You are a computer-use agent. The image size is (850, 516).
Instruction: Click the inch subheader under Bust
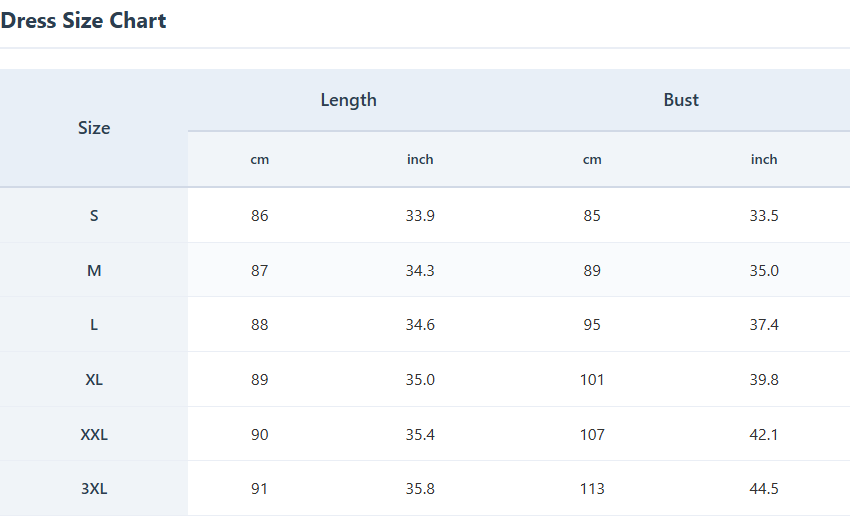coord(764,159)
